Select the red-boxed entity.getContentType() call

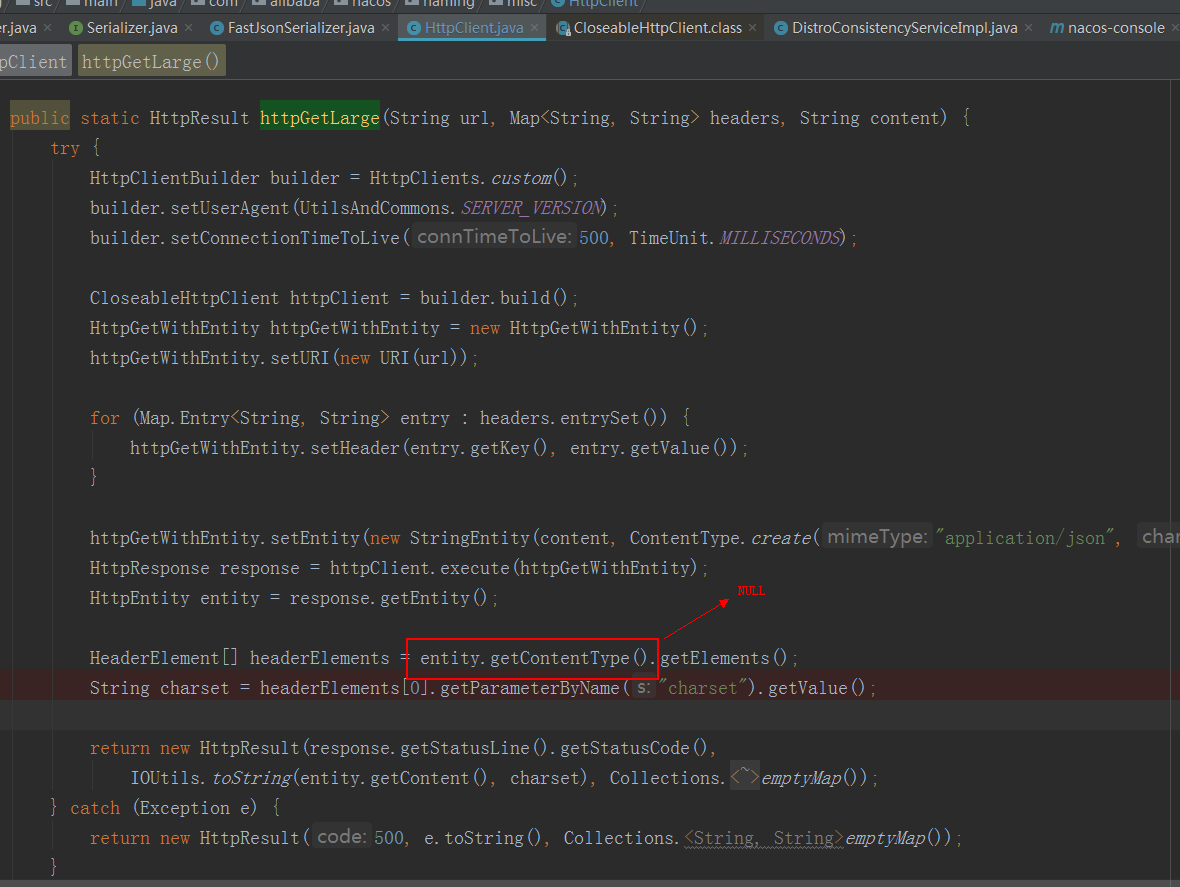[x=532, y=657]
